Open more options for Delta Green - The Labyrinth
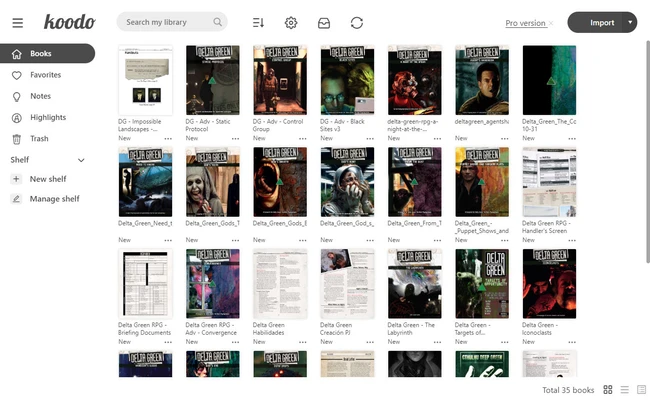Viewport: 650px width, 400px height. point(437,342)
